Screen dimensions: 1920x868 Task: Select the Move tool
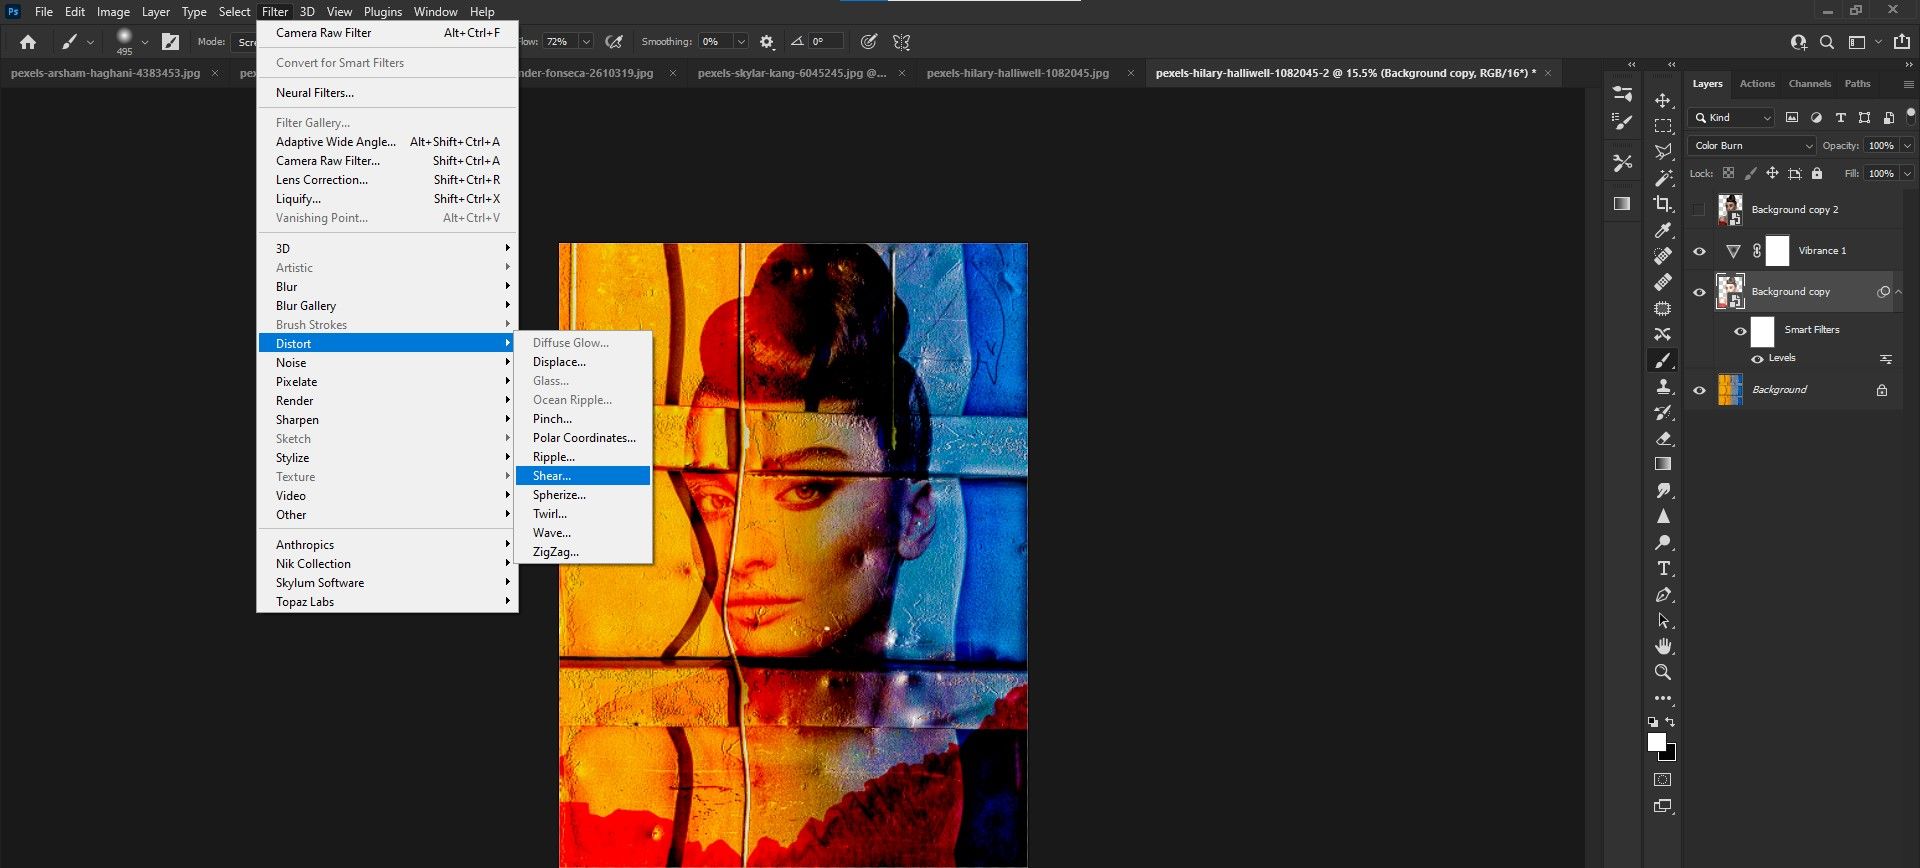coord(1663,101)
